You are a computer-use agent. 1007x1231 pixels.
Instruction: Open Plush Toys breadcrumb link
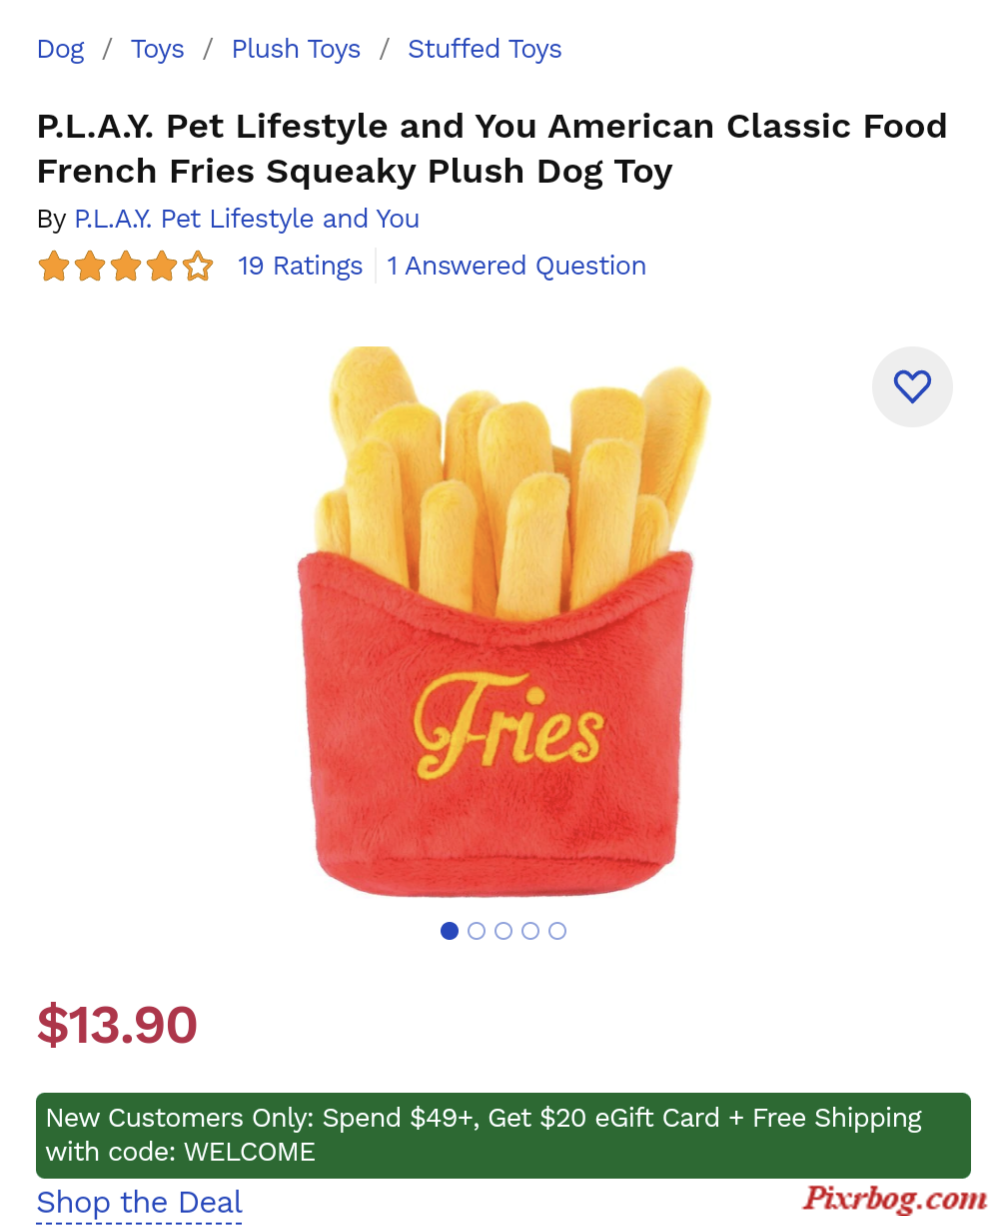[296, 49]
